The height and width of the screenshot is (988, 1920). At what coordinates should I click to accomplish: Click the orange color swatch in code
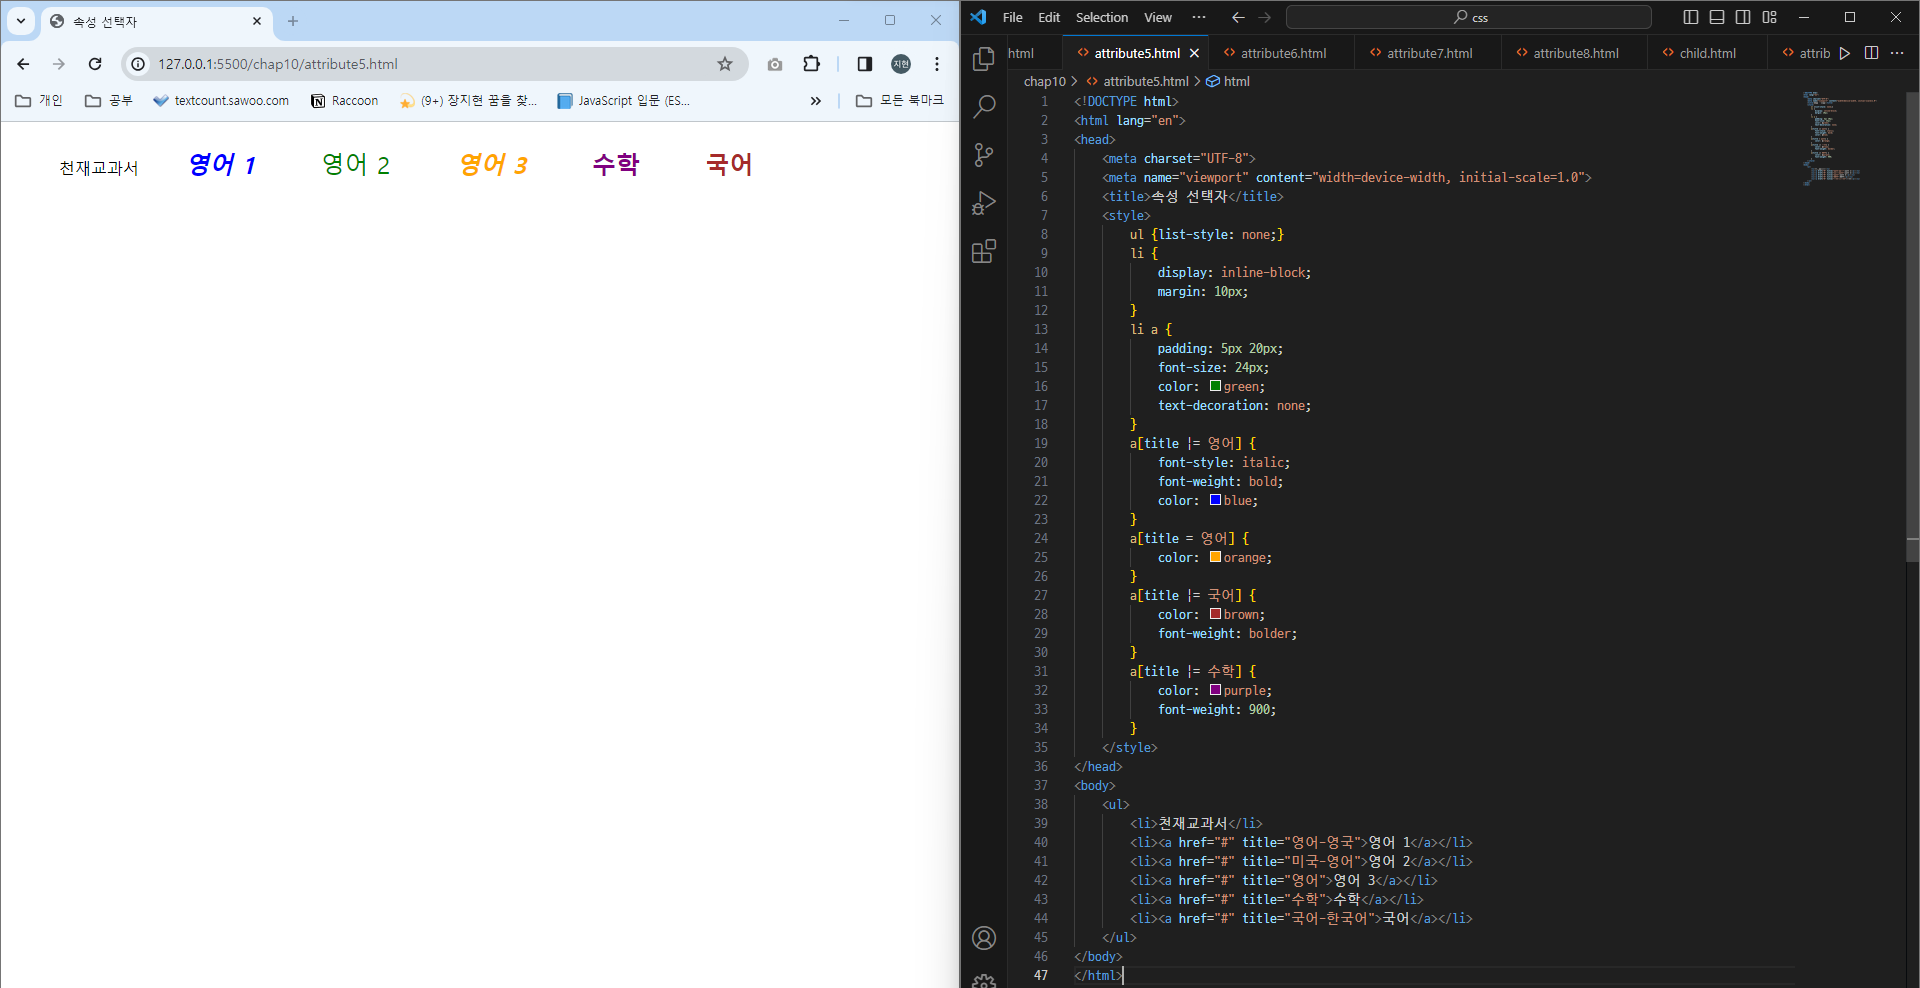[x=1215, y=557]
